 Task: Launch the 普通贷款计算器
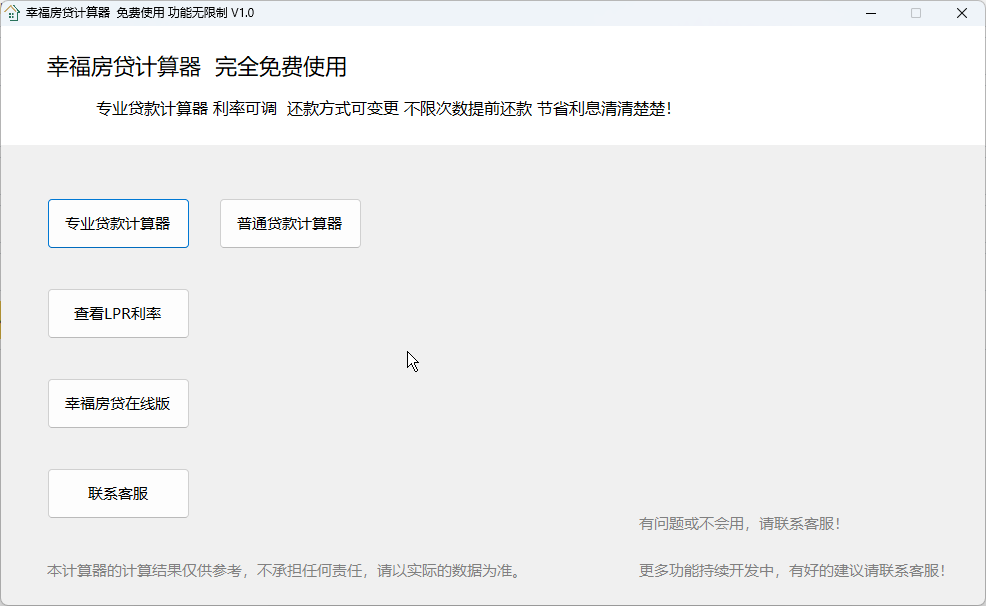290,224
